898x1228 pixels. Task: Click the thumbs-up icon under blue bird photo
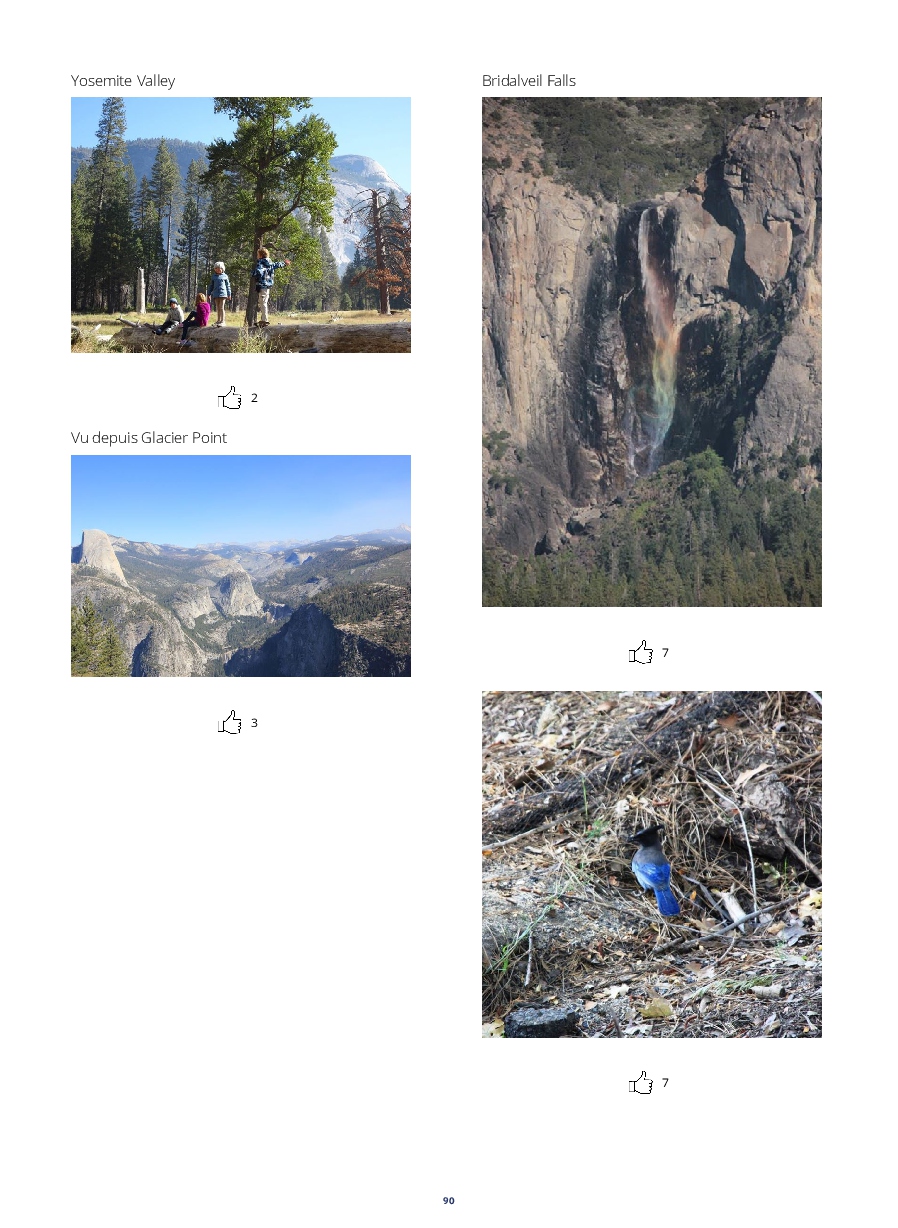tap(641, 1083)
